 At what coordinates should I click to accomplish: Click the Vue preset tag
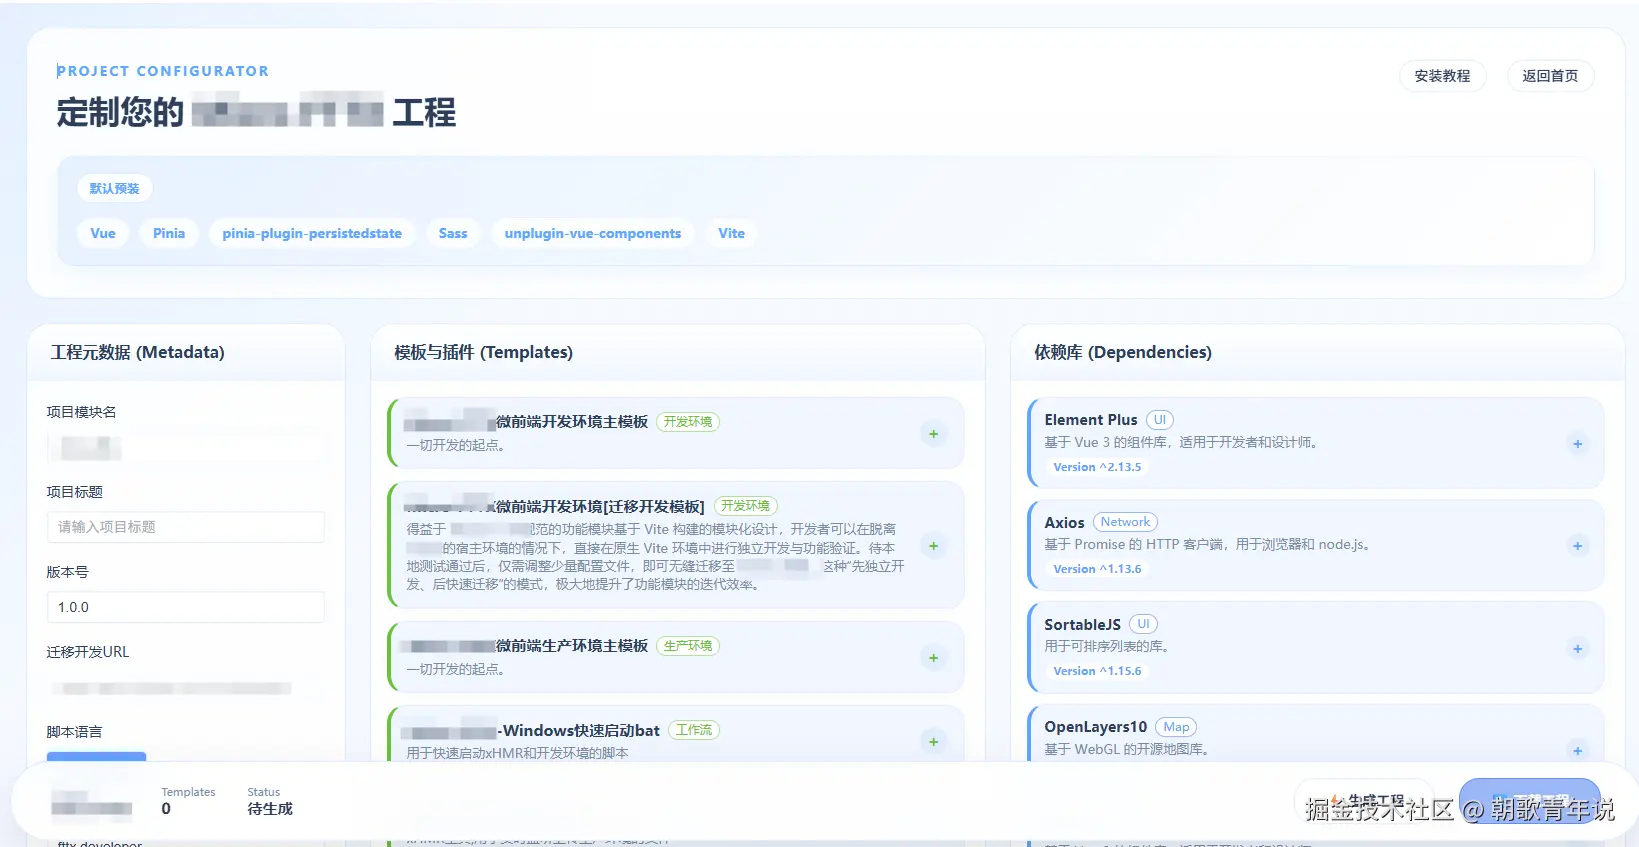tap(103, 233)
